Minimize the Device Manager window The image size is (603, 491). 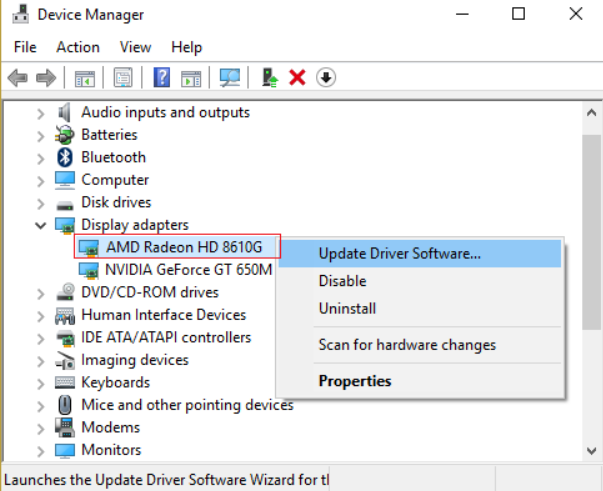click(462, 14)
